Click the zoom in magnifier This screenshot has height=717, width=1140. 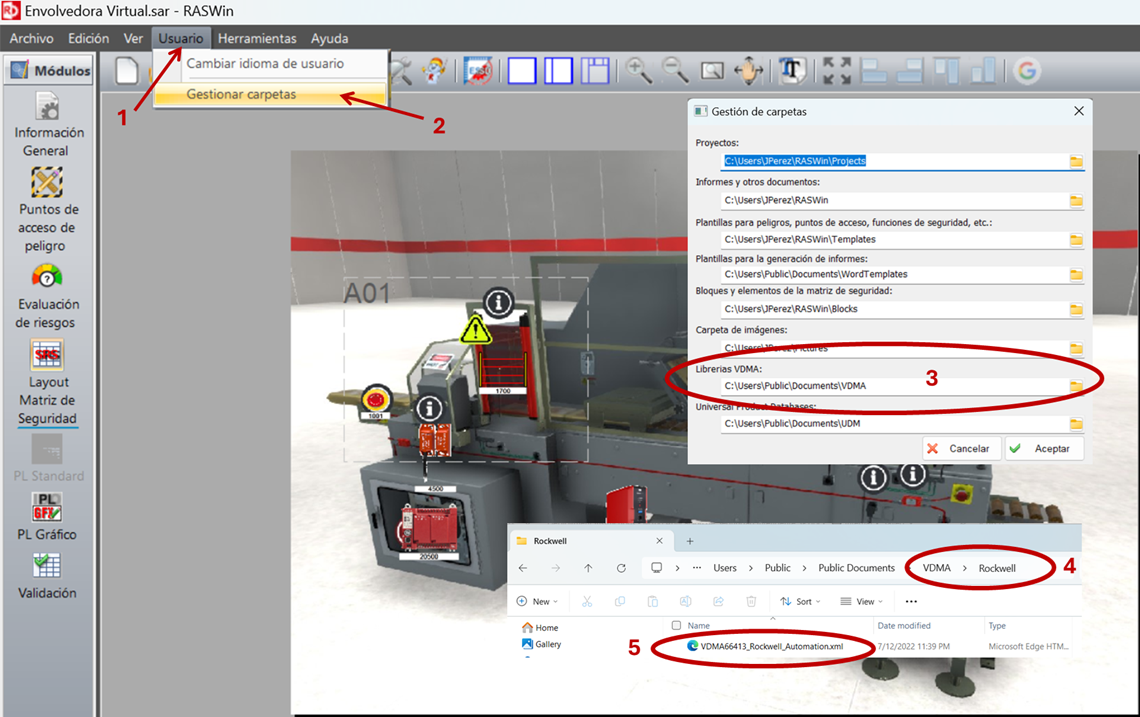coord(638,71)
